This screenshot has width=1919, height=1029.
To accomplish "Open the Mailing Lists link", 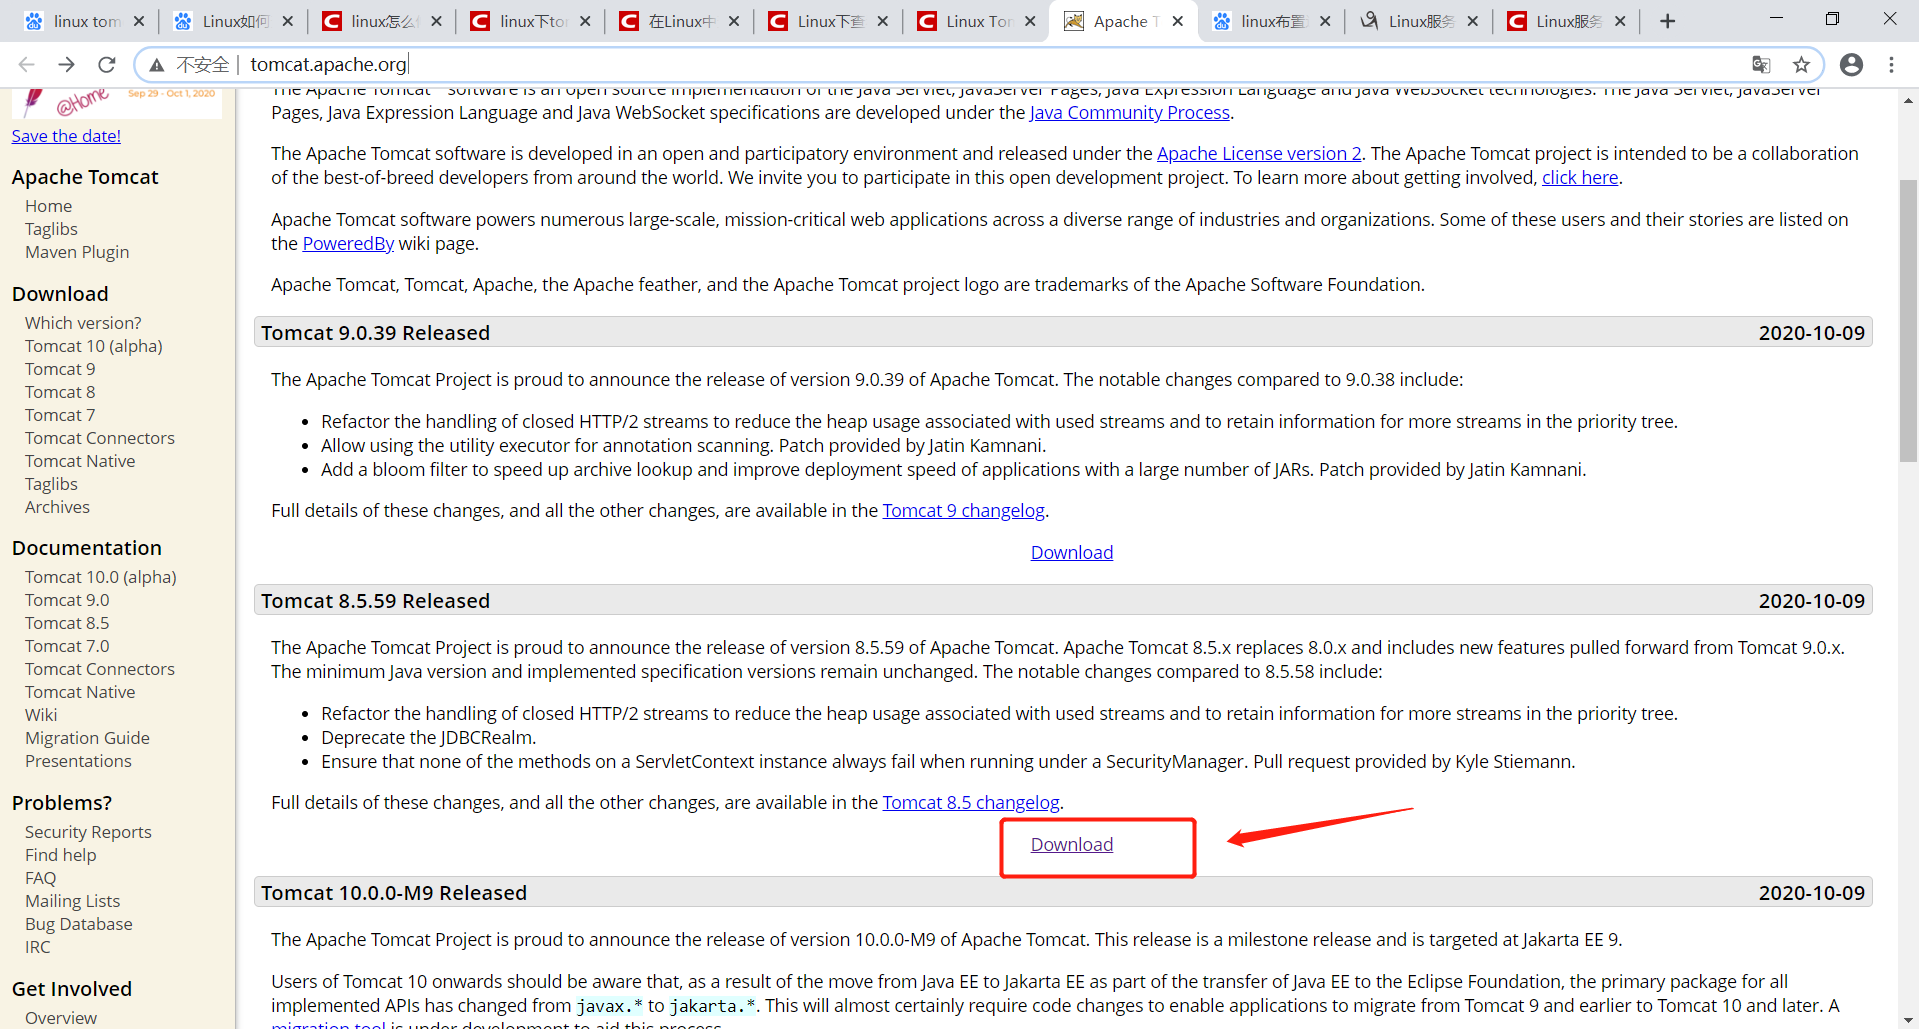I will pos(72,901).
